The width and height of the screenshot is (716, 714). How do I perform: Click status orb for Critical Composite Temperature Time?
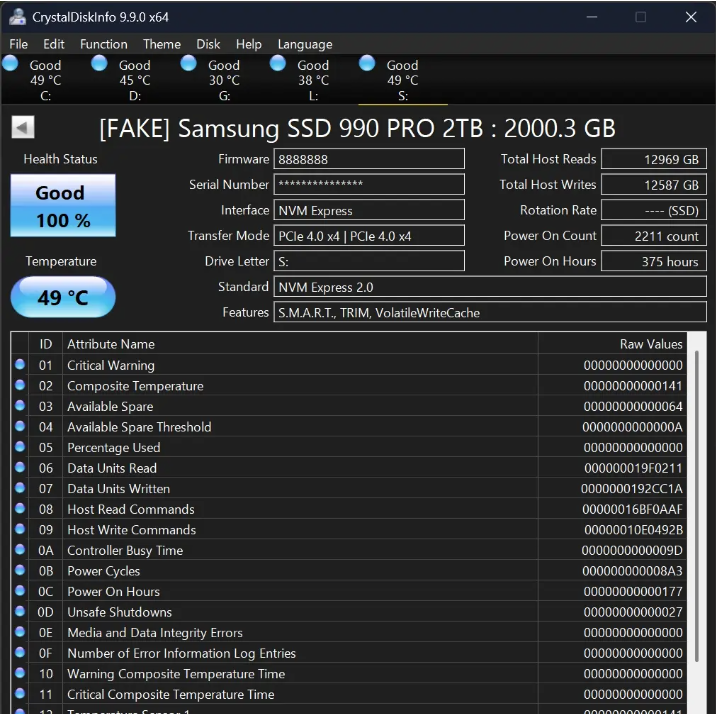[20, 693]
